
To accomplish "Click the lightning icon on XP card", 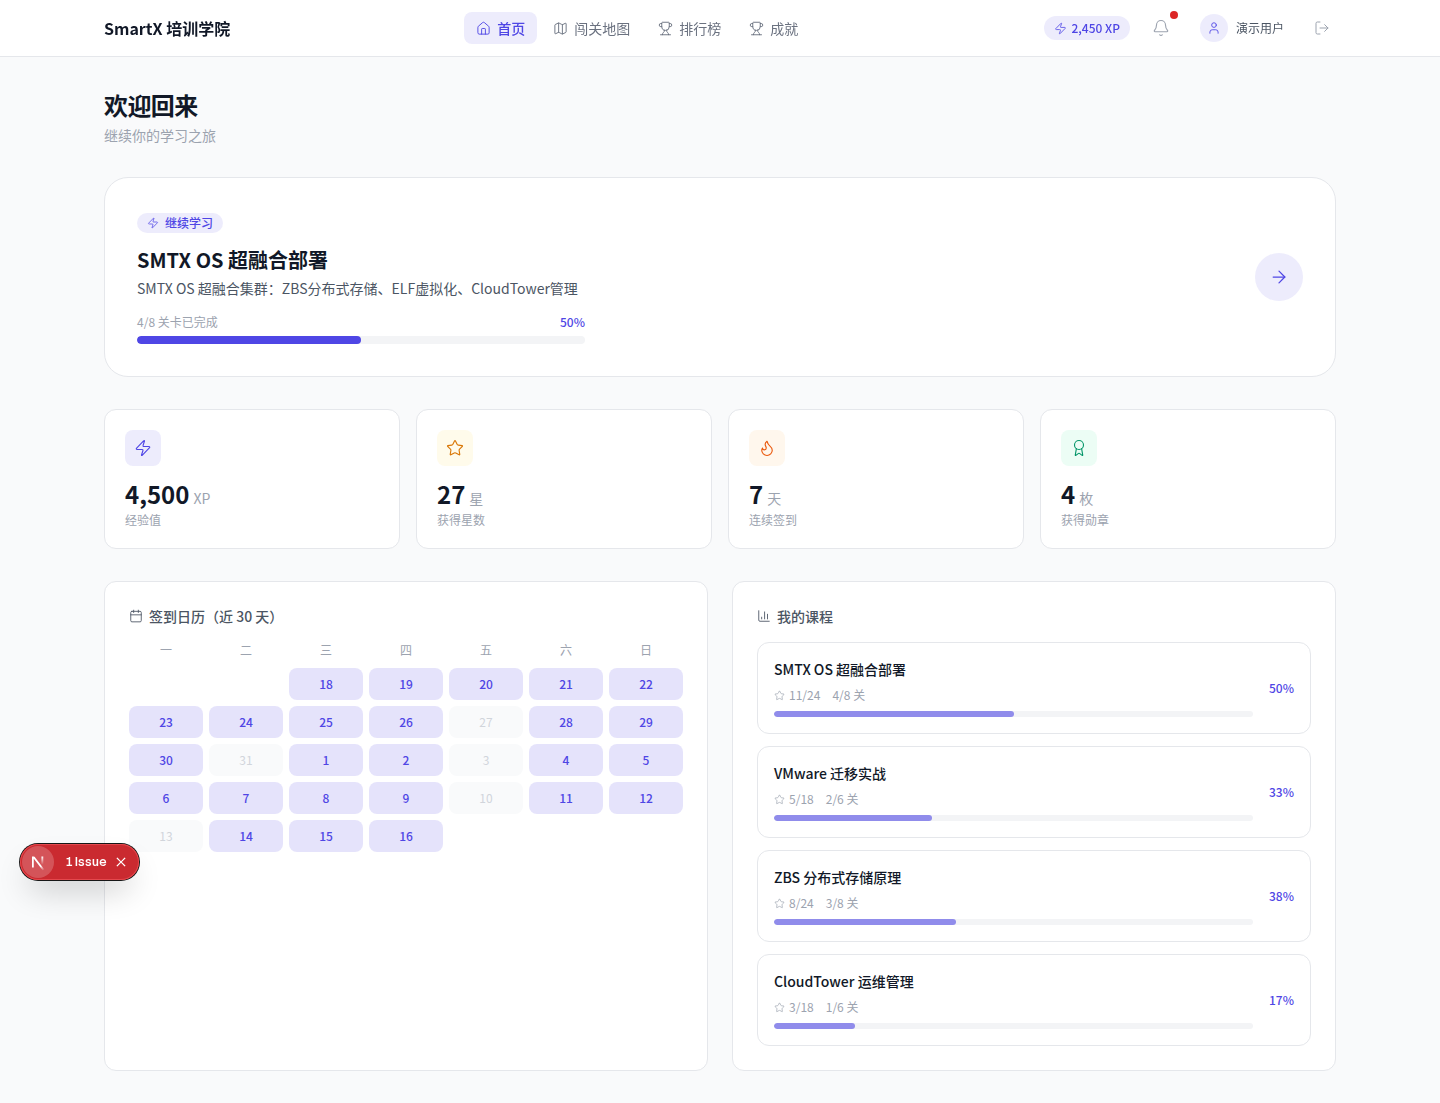I will point(143,448).
